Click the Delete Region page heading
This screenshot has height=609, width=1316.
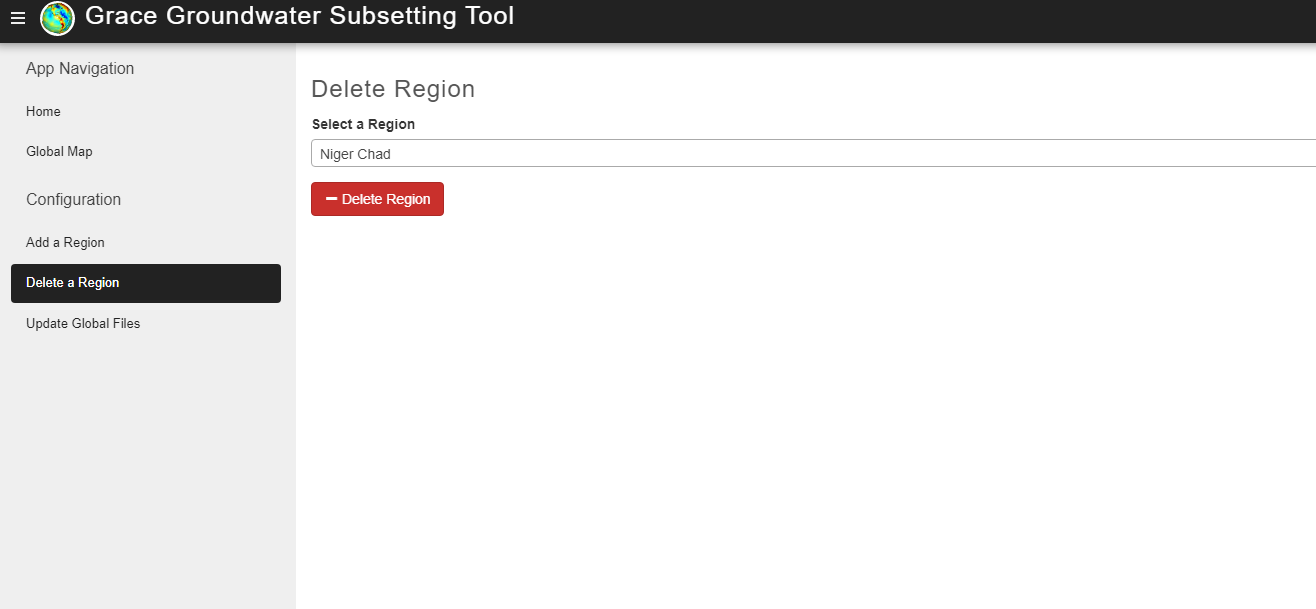393,89
